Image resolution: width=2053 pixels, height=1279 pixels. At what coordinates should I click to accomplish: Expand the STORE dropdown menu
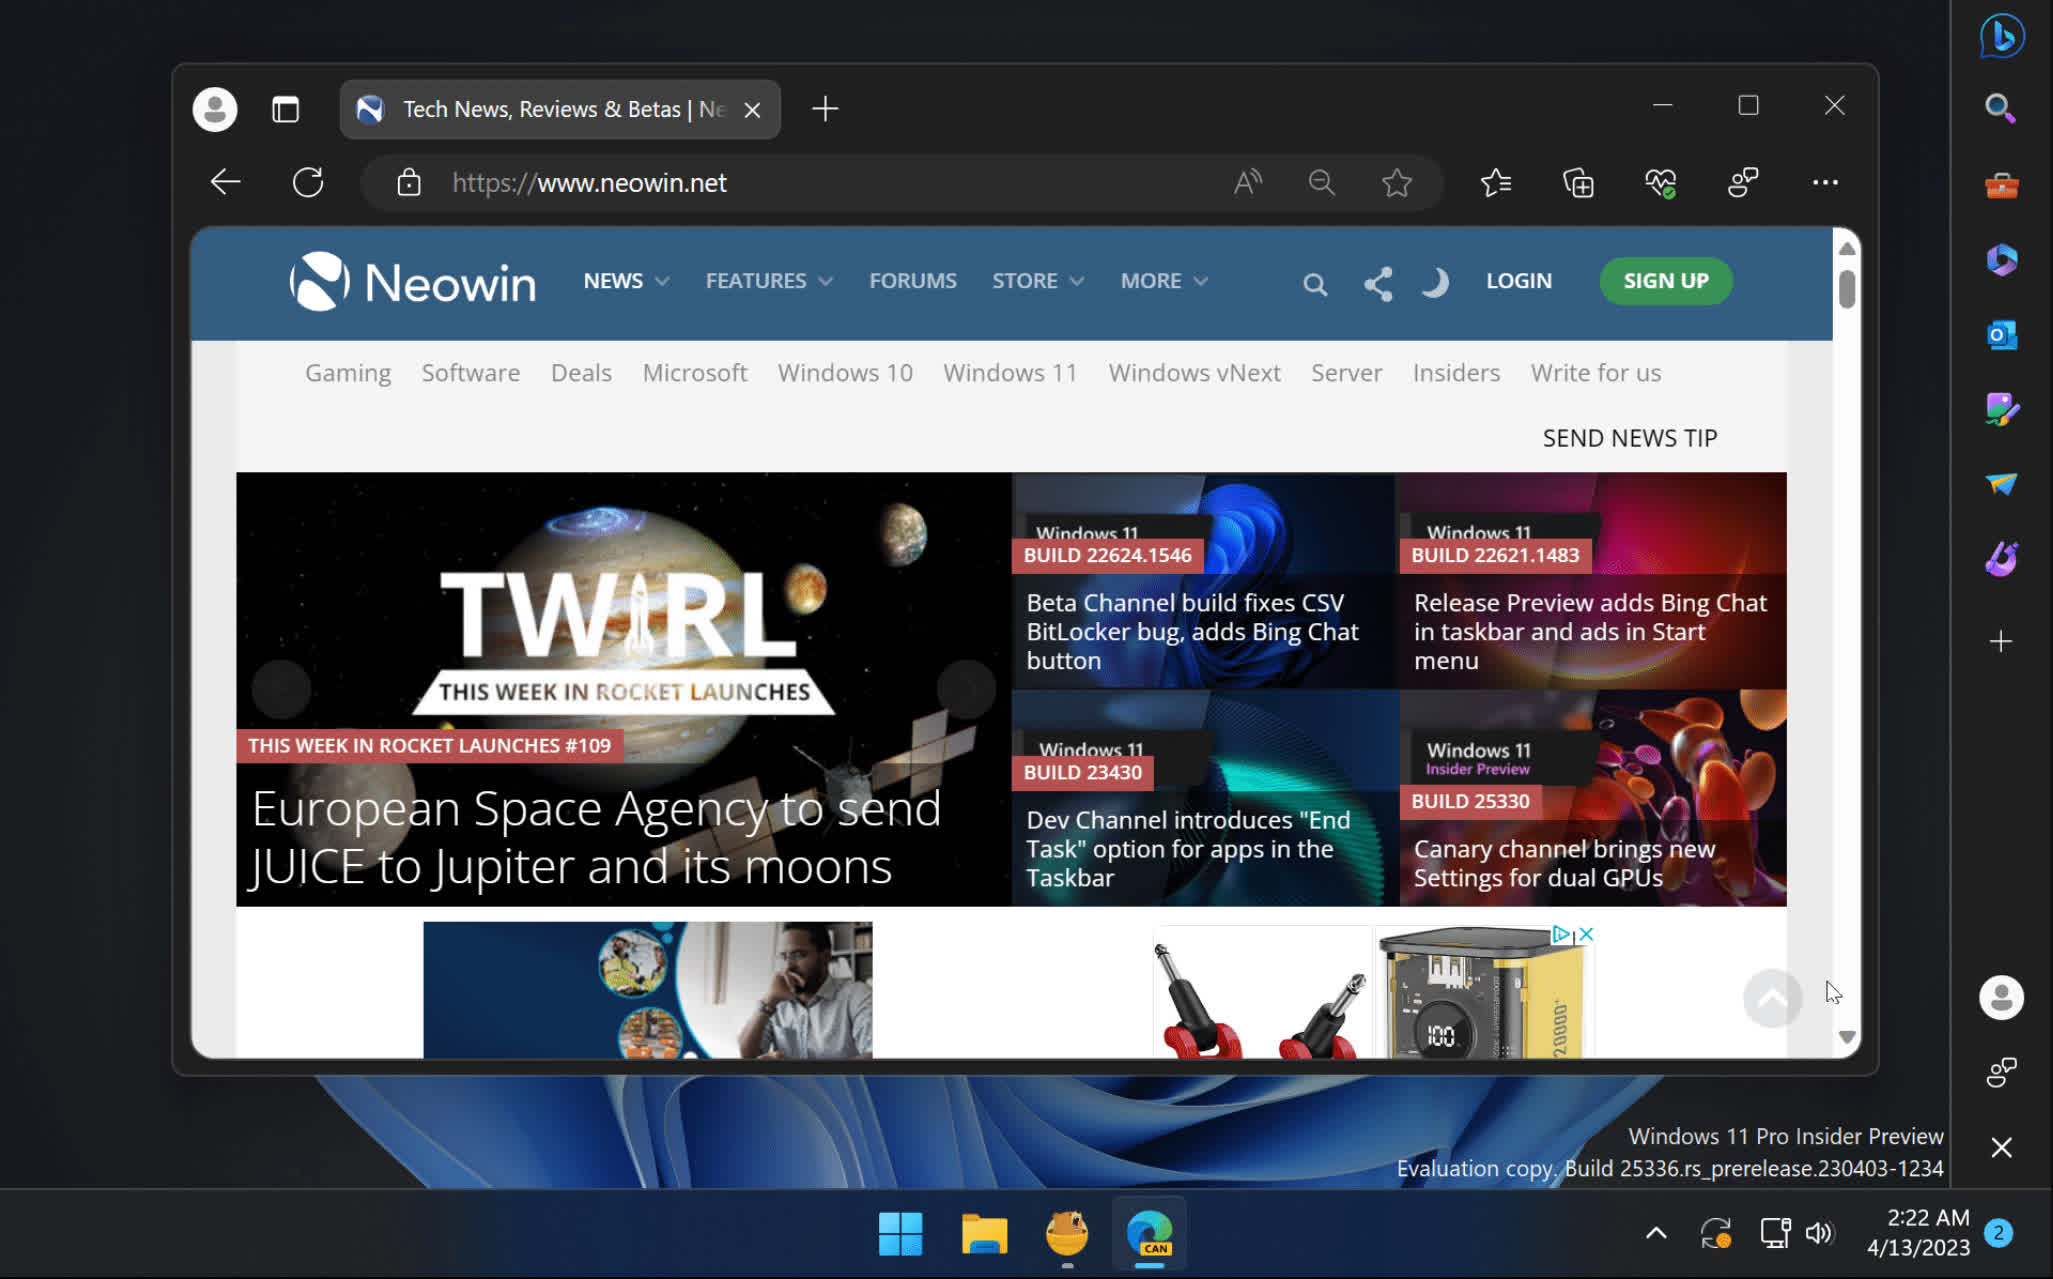(1038, 281)
